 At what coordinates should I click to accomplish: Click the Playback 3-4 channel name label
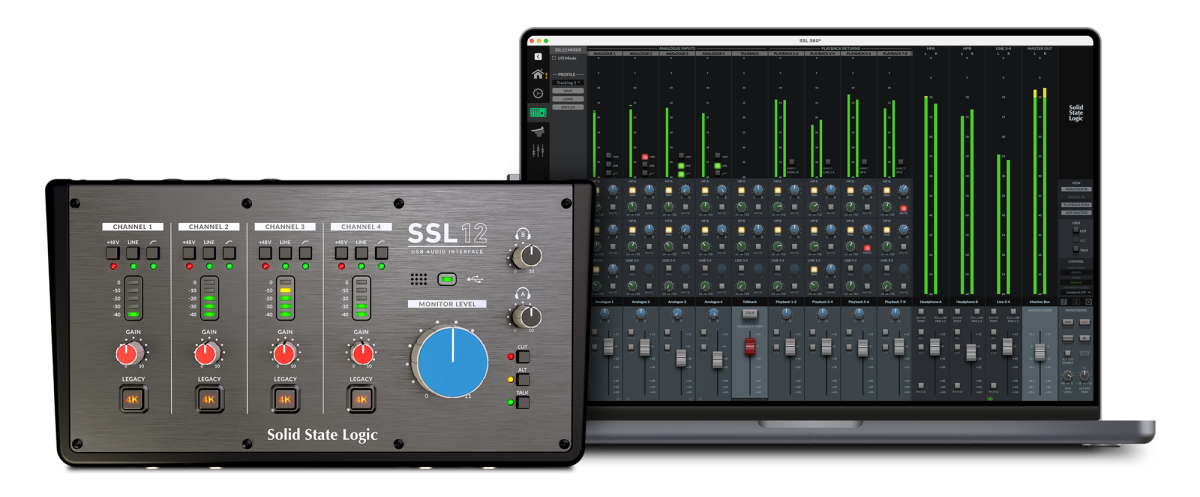[x=823, y=302]
